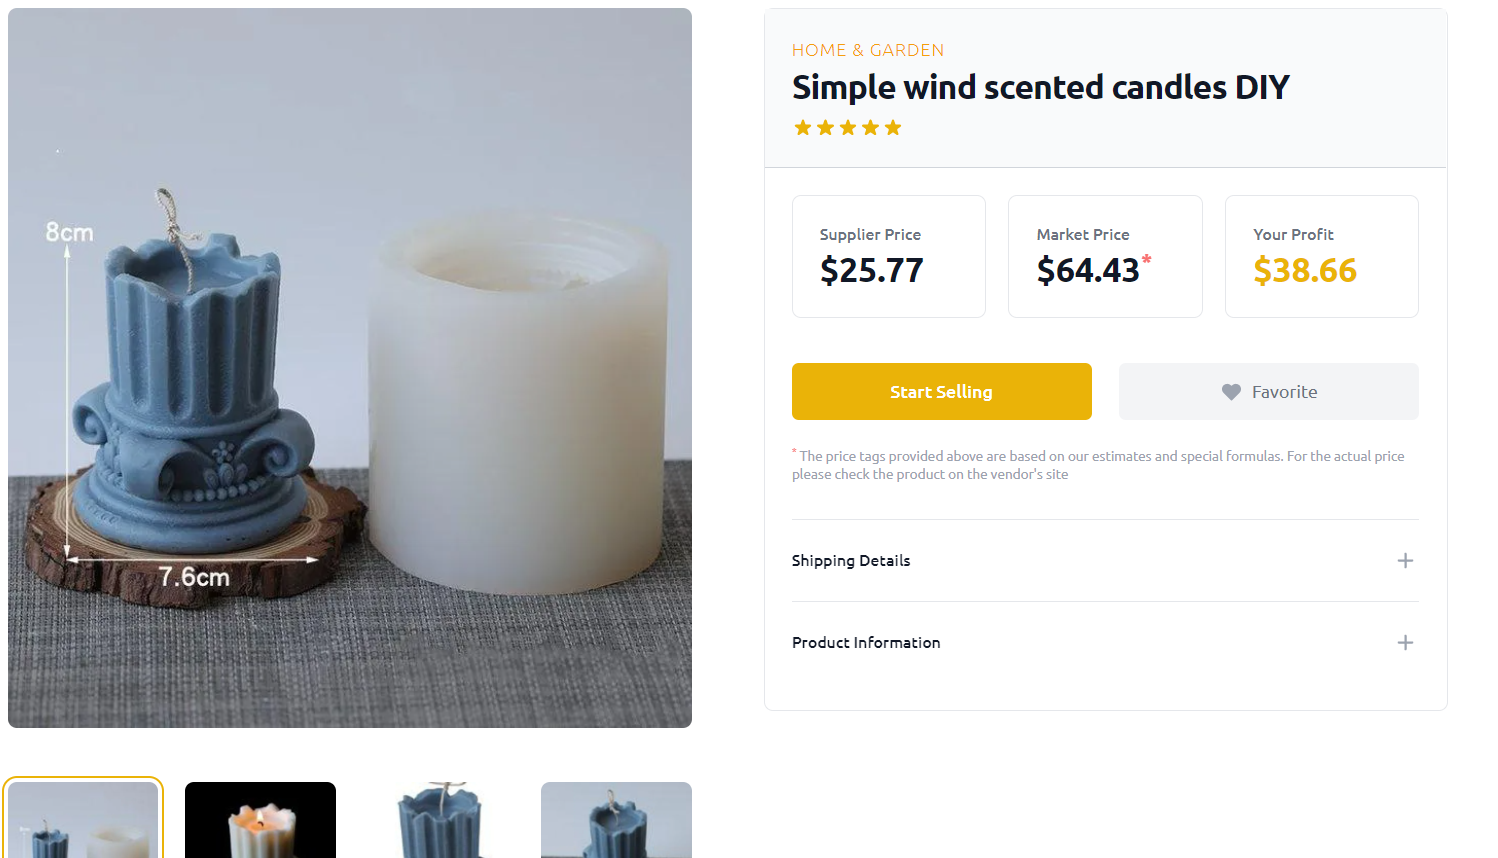View the highlighted first thumbnail
The image size is (1498, 858).
point(83,820)
